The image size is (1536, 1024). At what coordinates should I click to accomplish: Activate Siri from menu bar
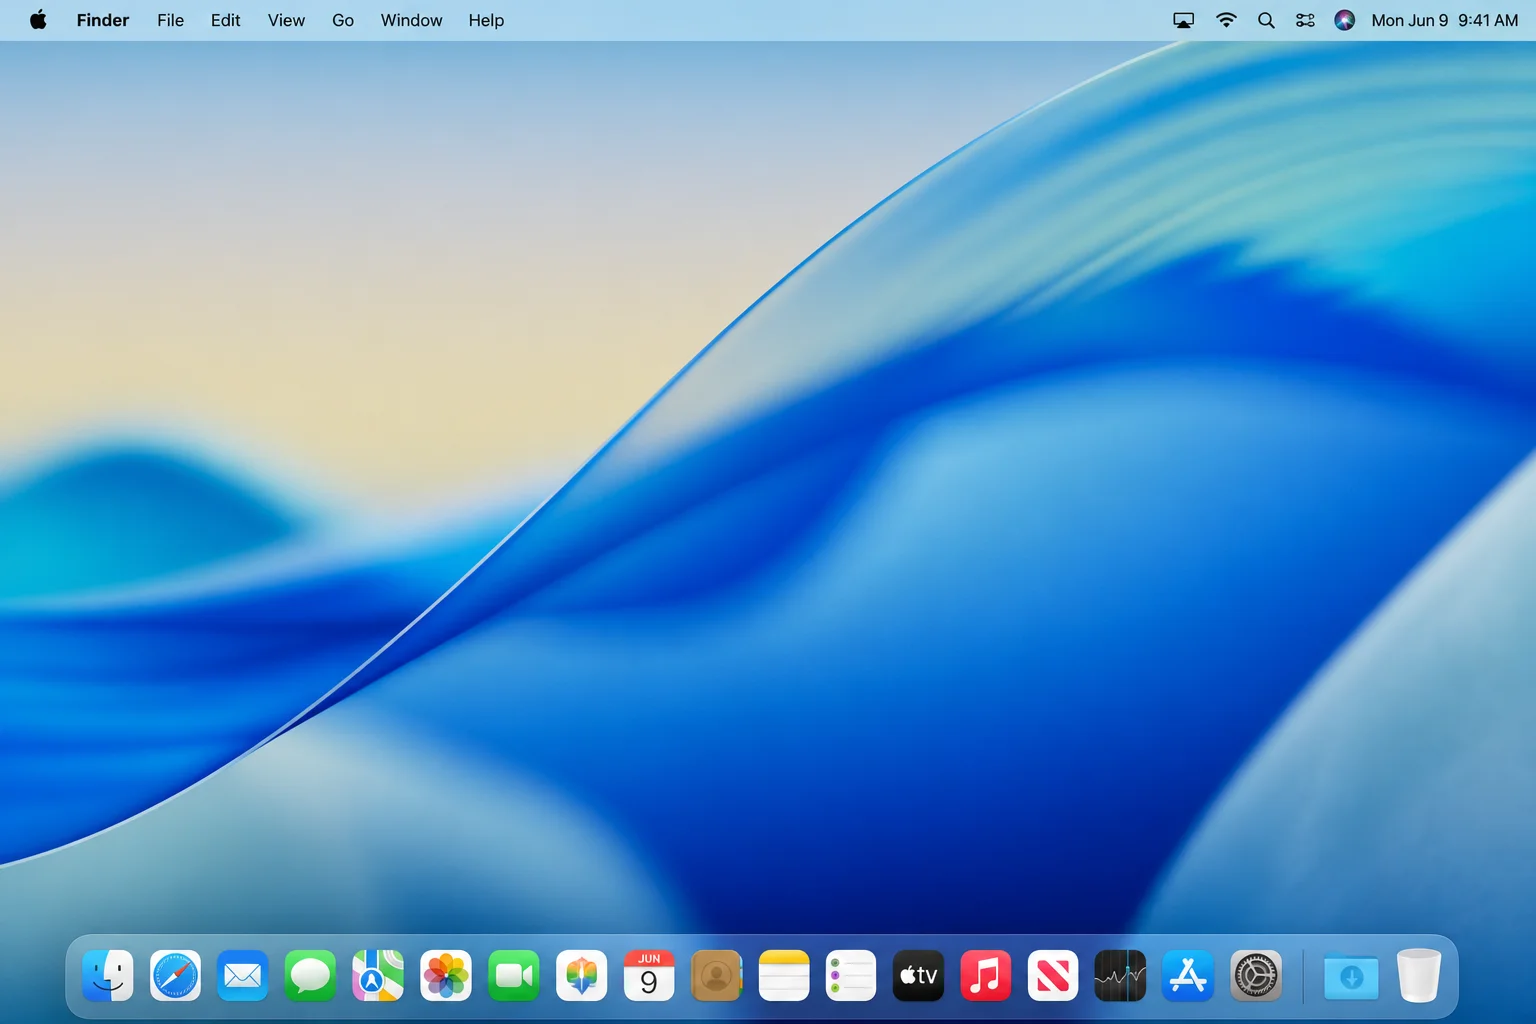(1345, 20)
